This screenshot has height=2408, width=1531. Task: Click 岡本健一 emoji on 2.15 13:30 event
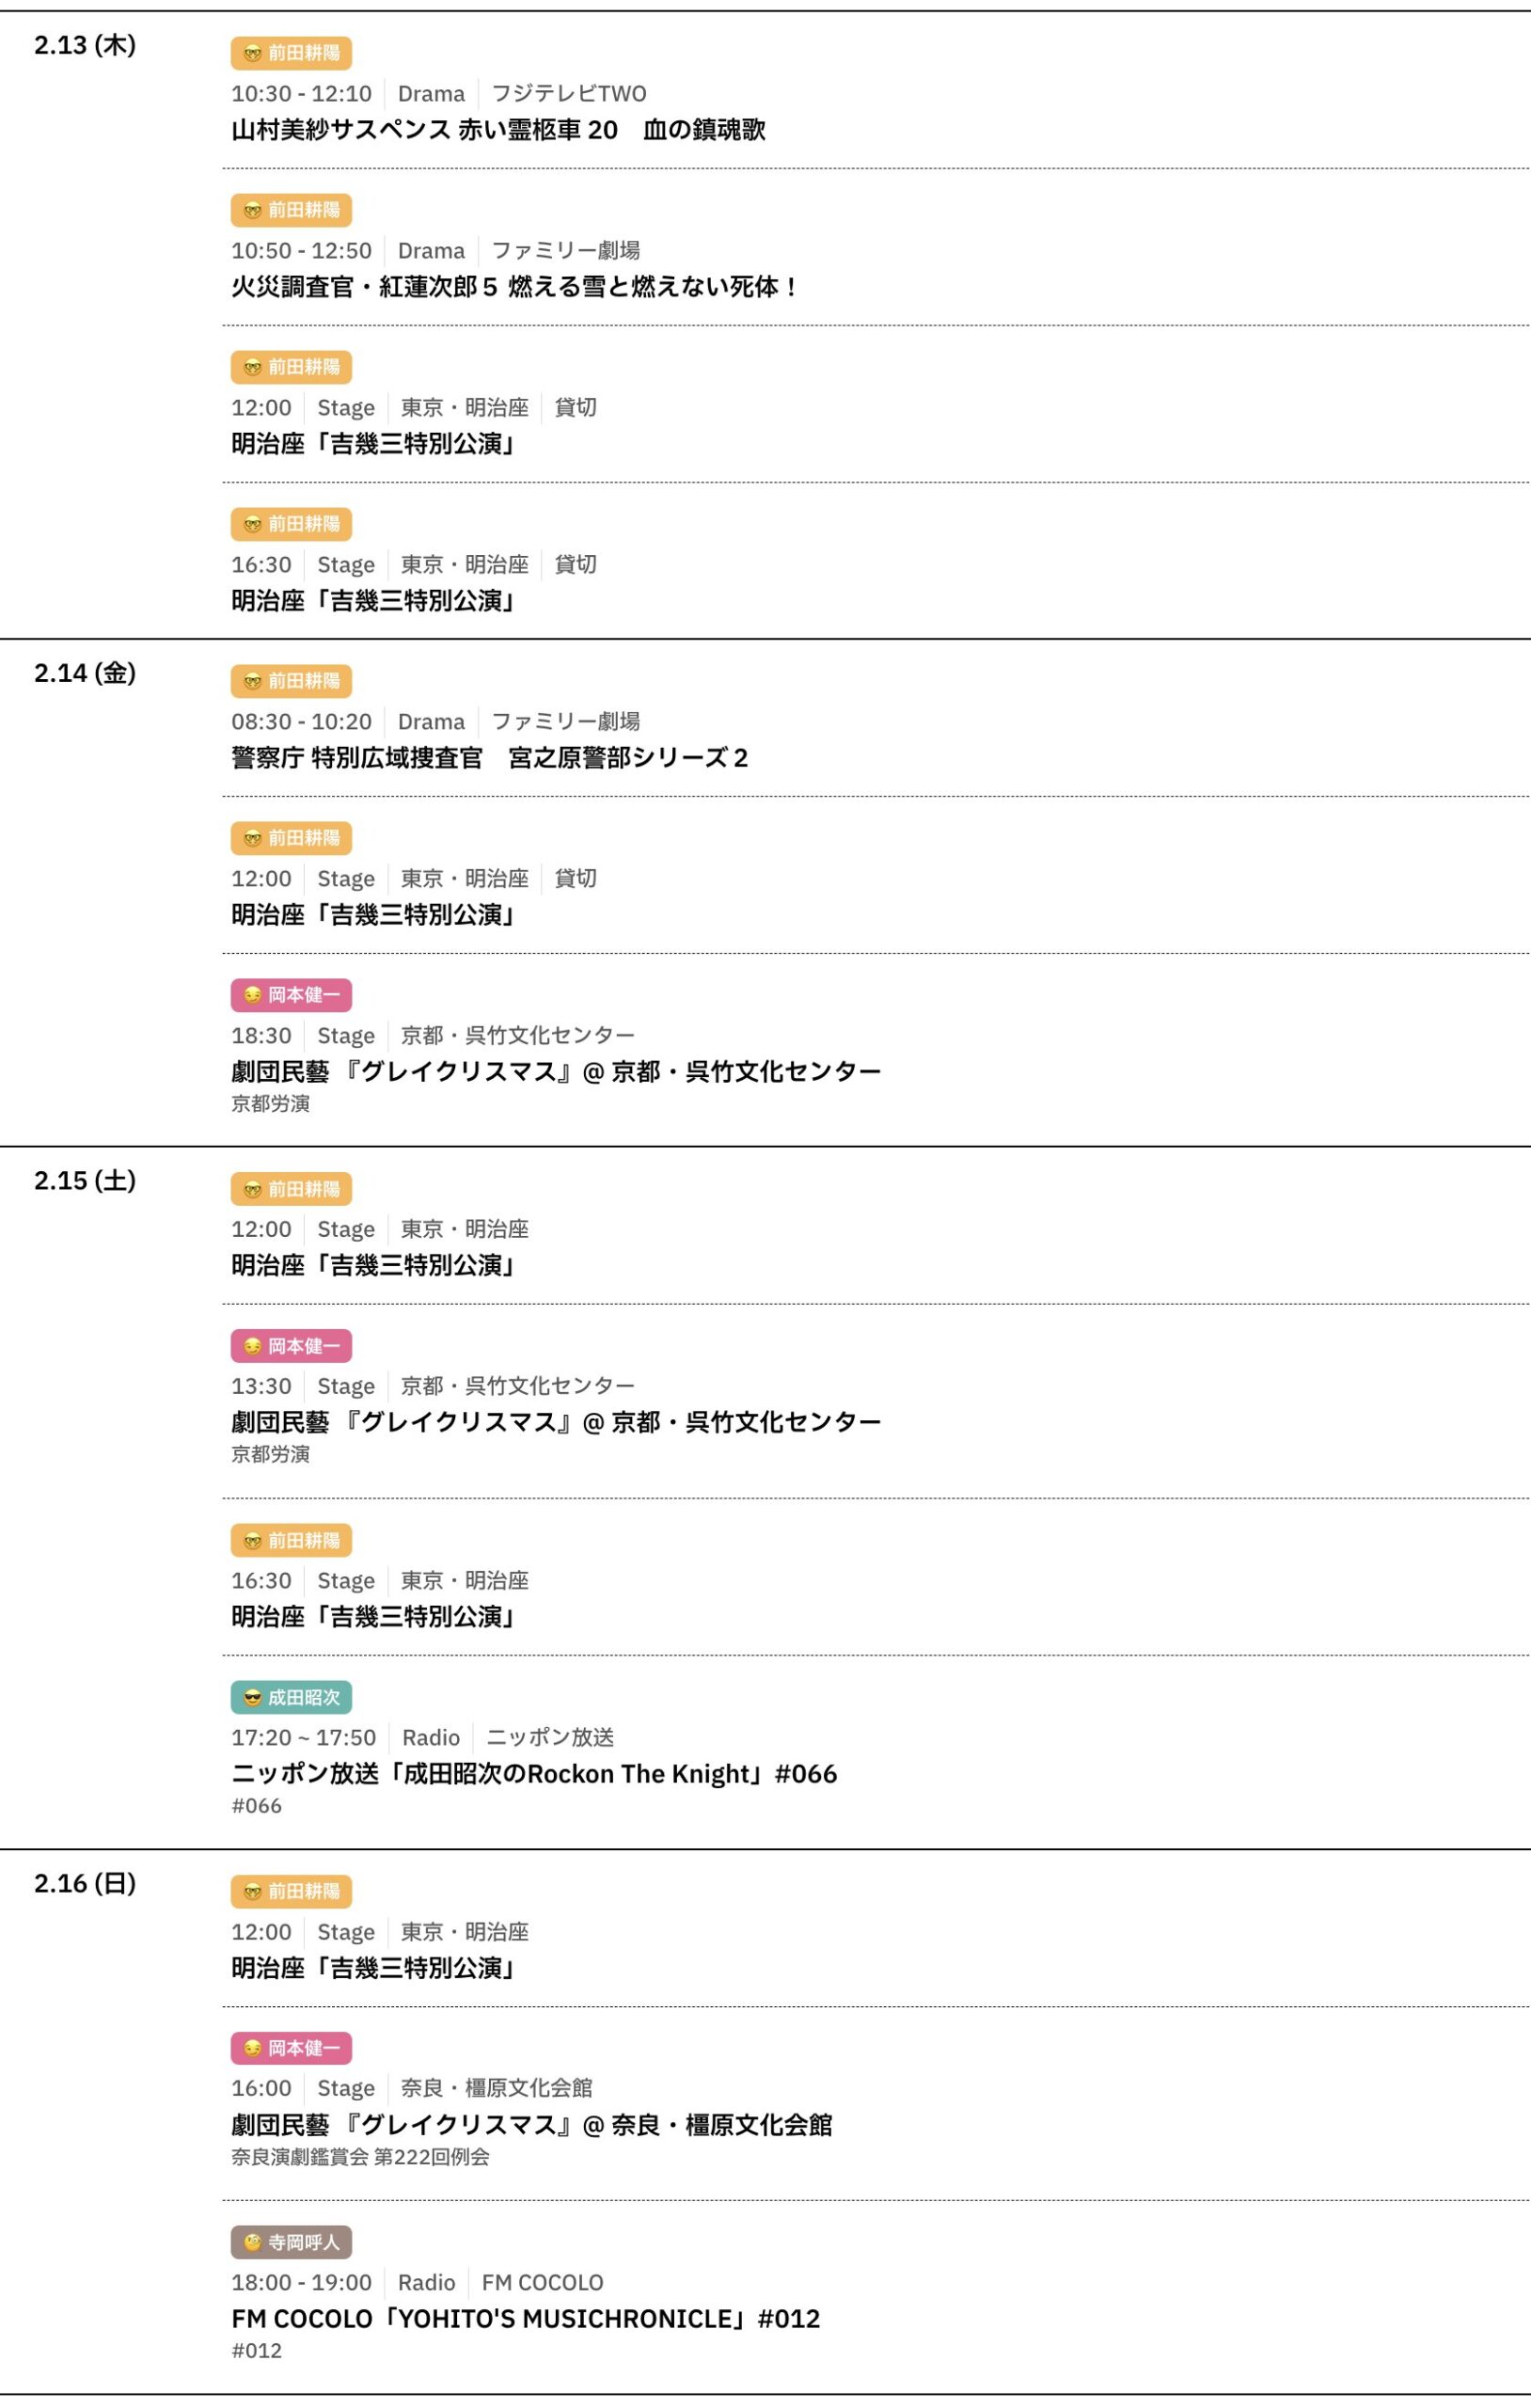coord(253,1346)
